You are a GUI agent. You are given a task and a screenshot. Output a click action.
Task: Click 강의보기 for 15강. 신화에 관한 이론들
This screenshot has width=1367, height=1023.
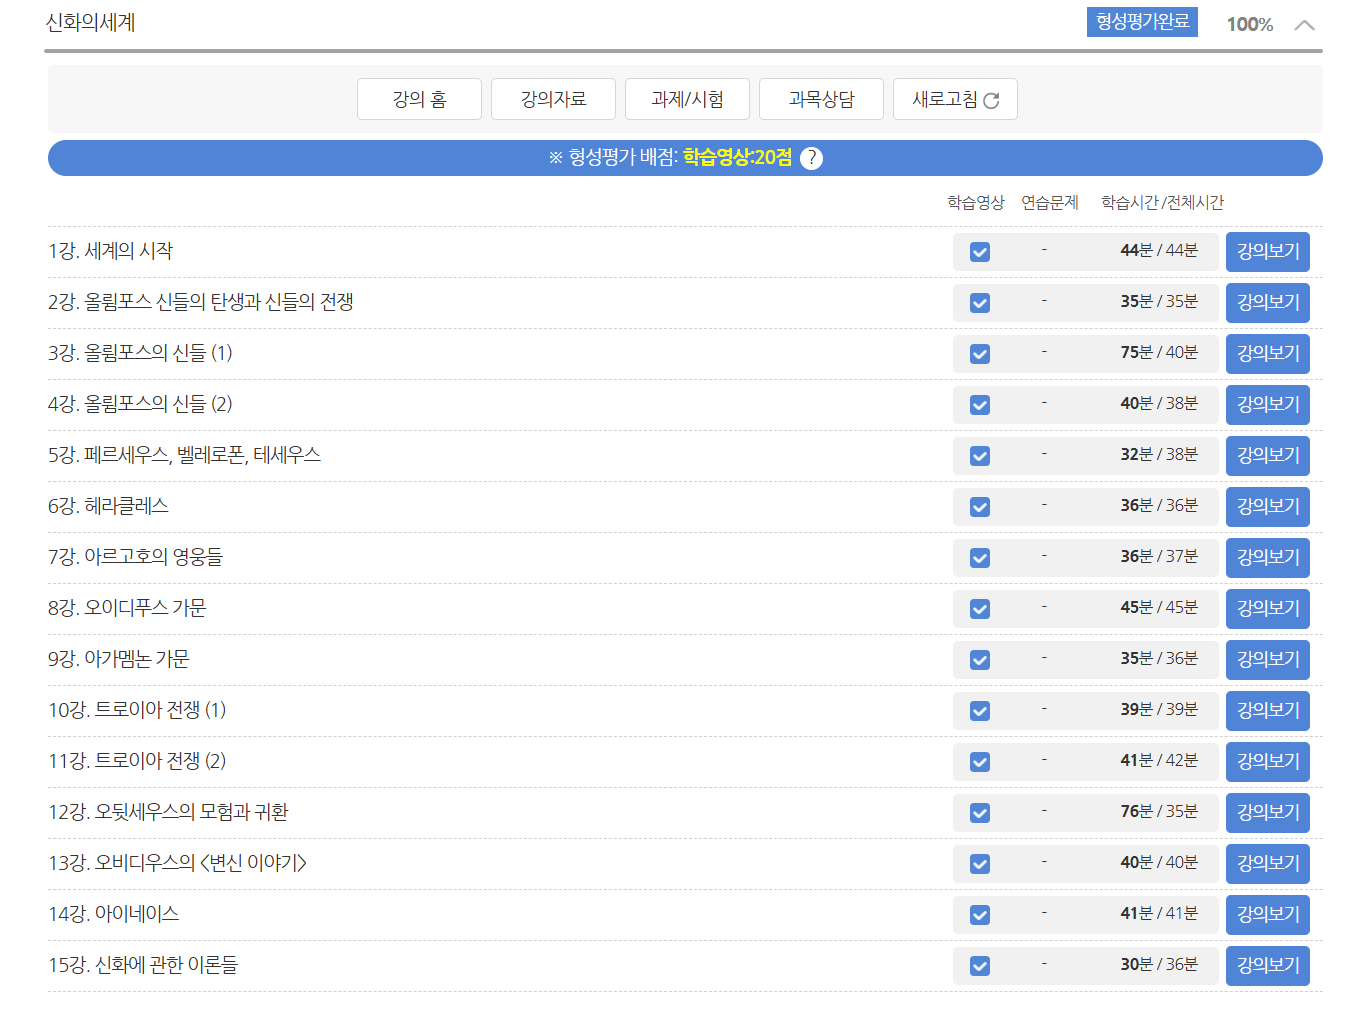1268,966
